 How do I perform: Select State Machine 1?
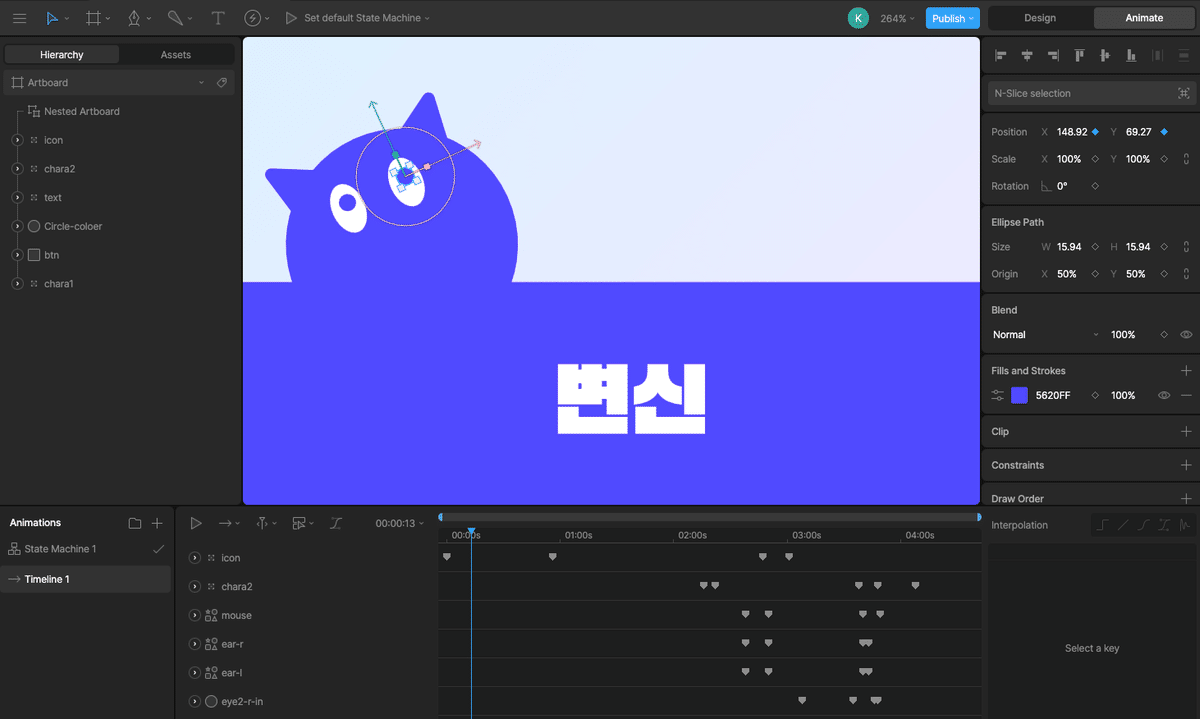60,549
